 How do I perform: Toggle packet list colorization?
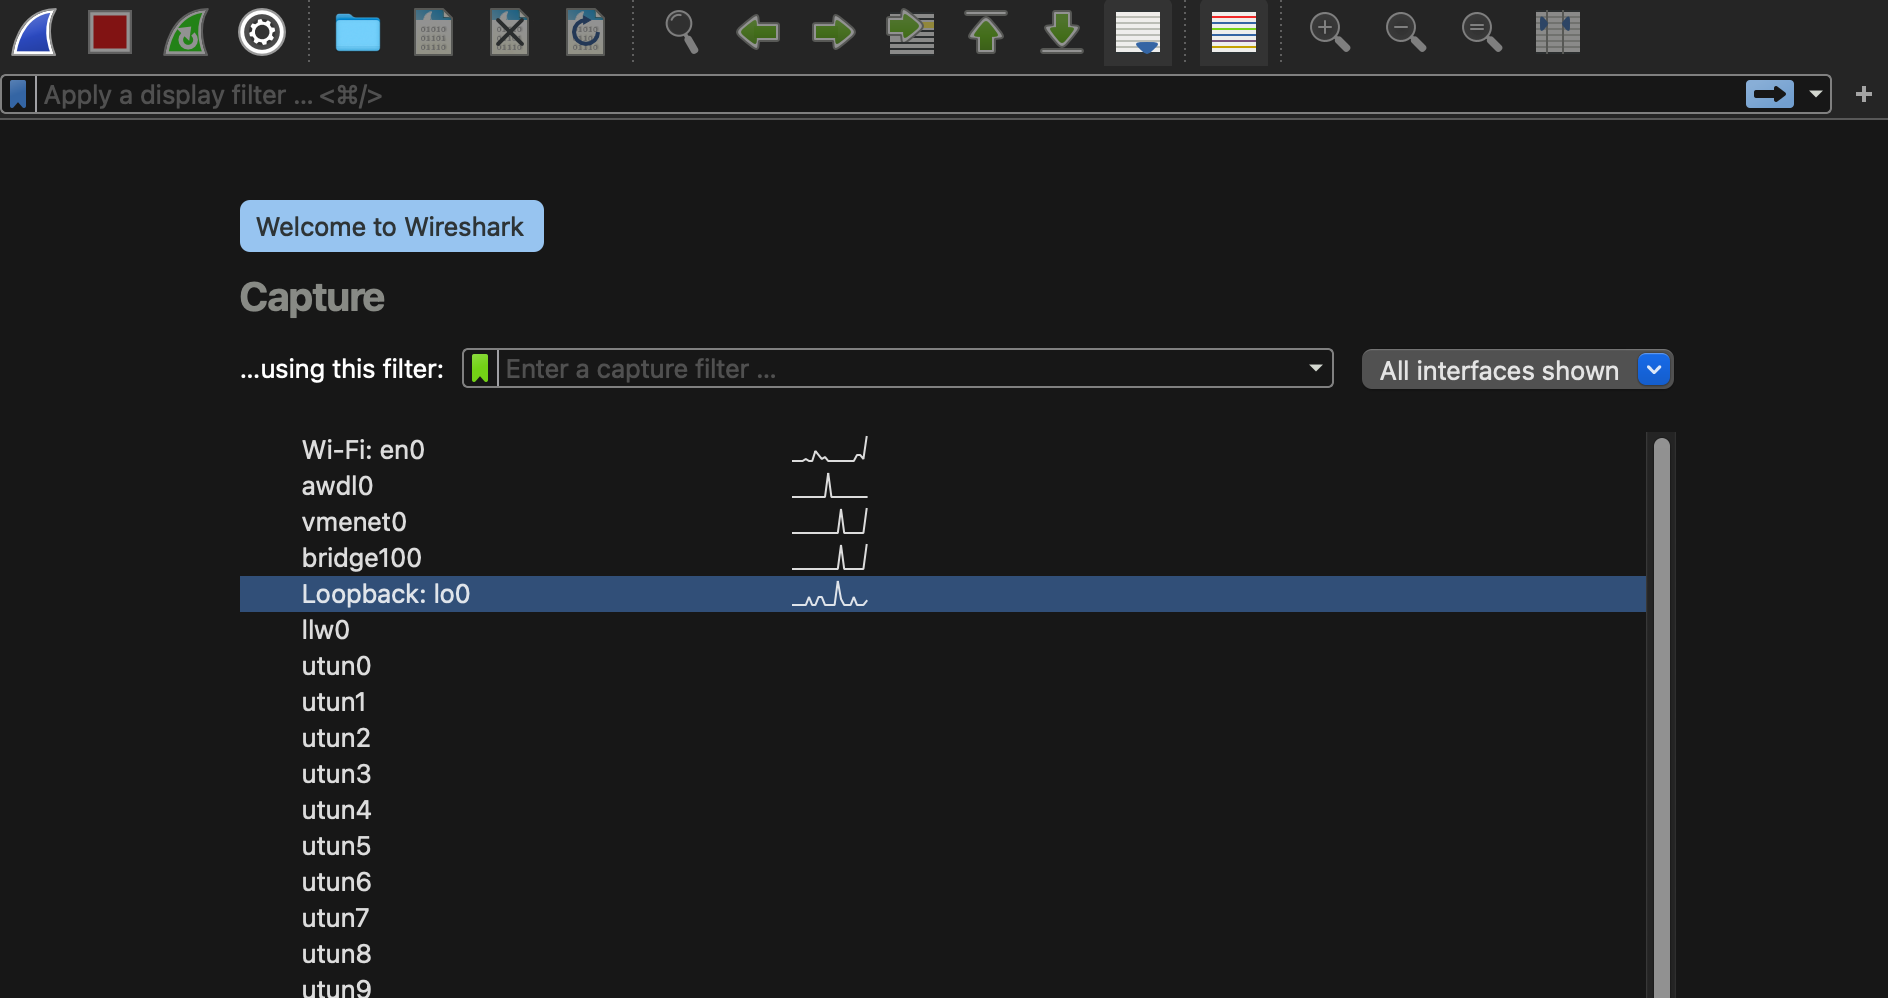[x=1233, y=33]
